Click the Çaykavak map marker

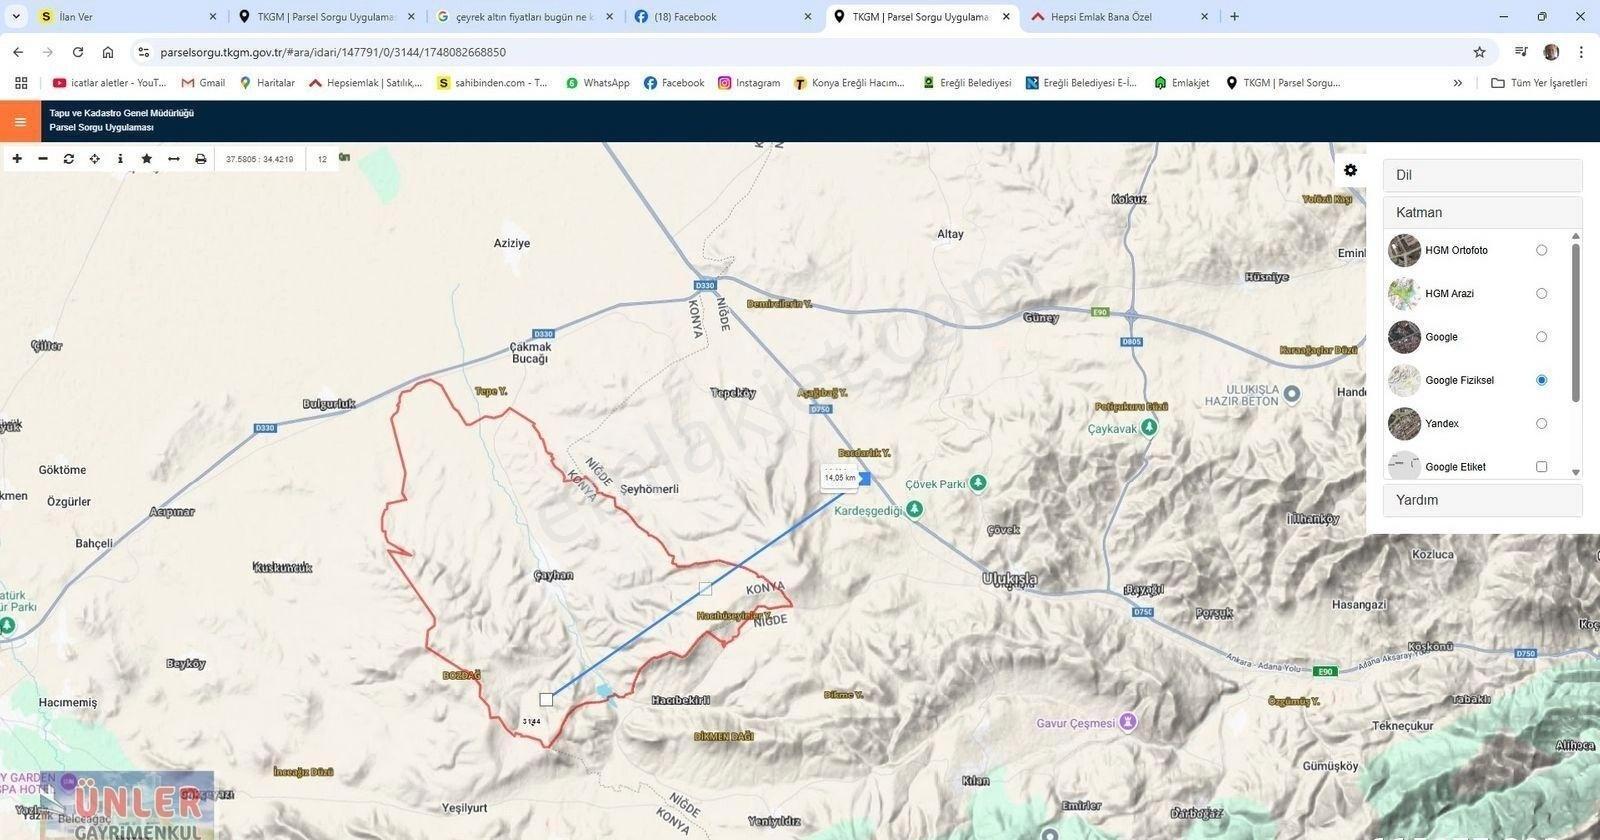coord(1150,428)
